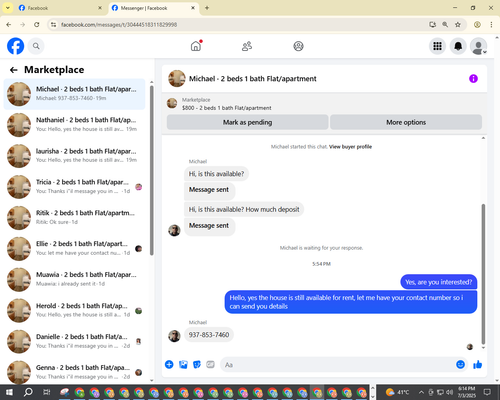Attach a photo to the message
This screenshot has height=400, width=500.
tap(183, 364)
